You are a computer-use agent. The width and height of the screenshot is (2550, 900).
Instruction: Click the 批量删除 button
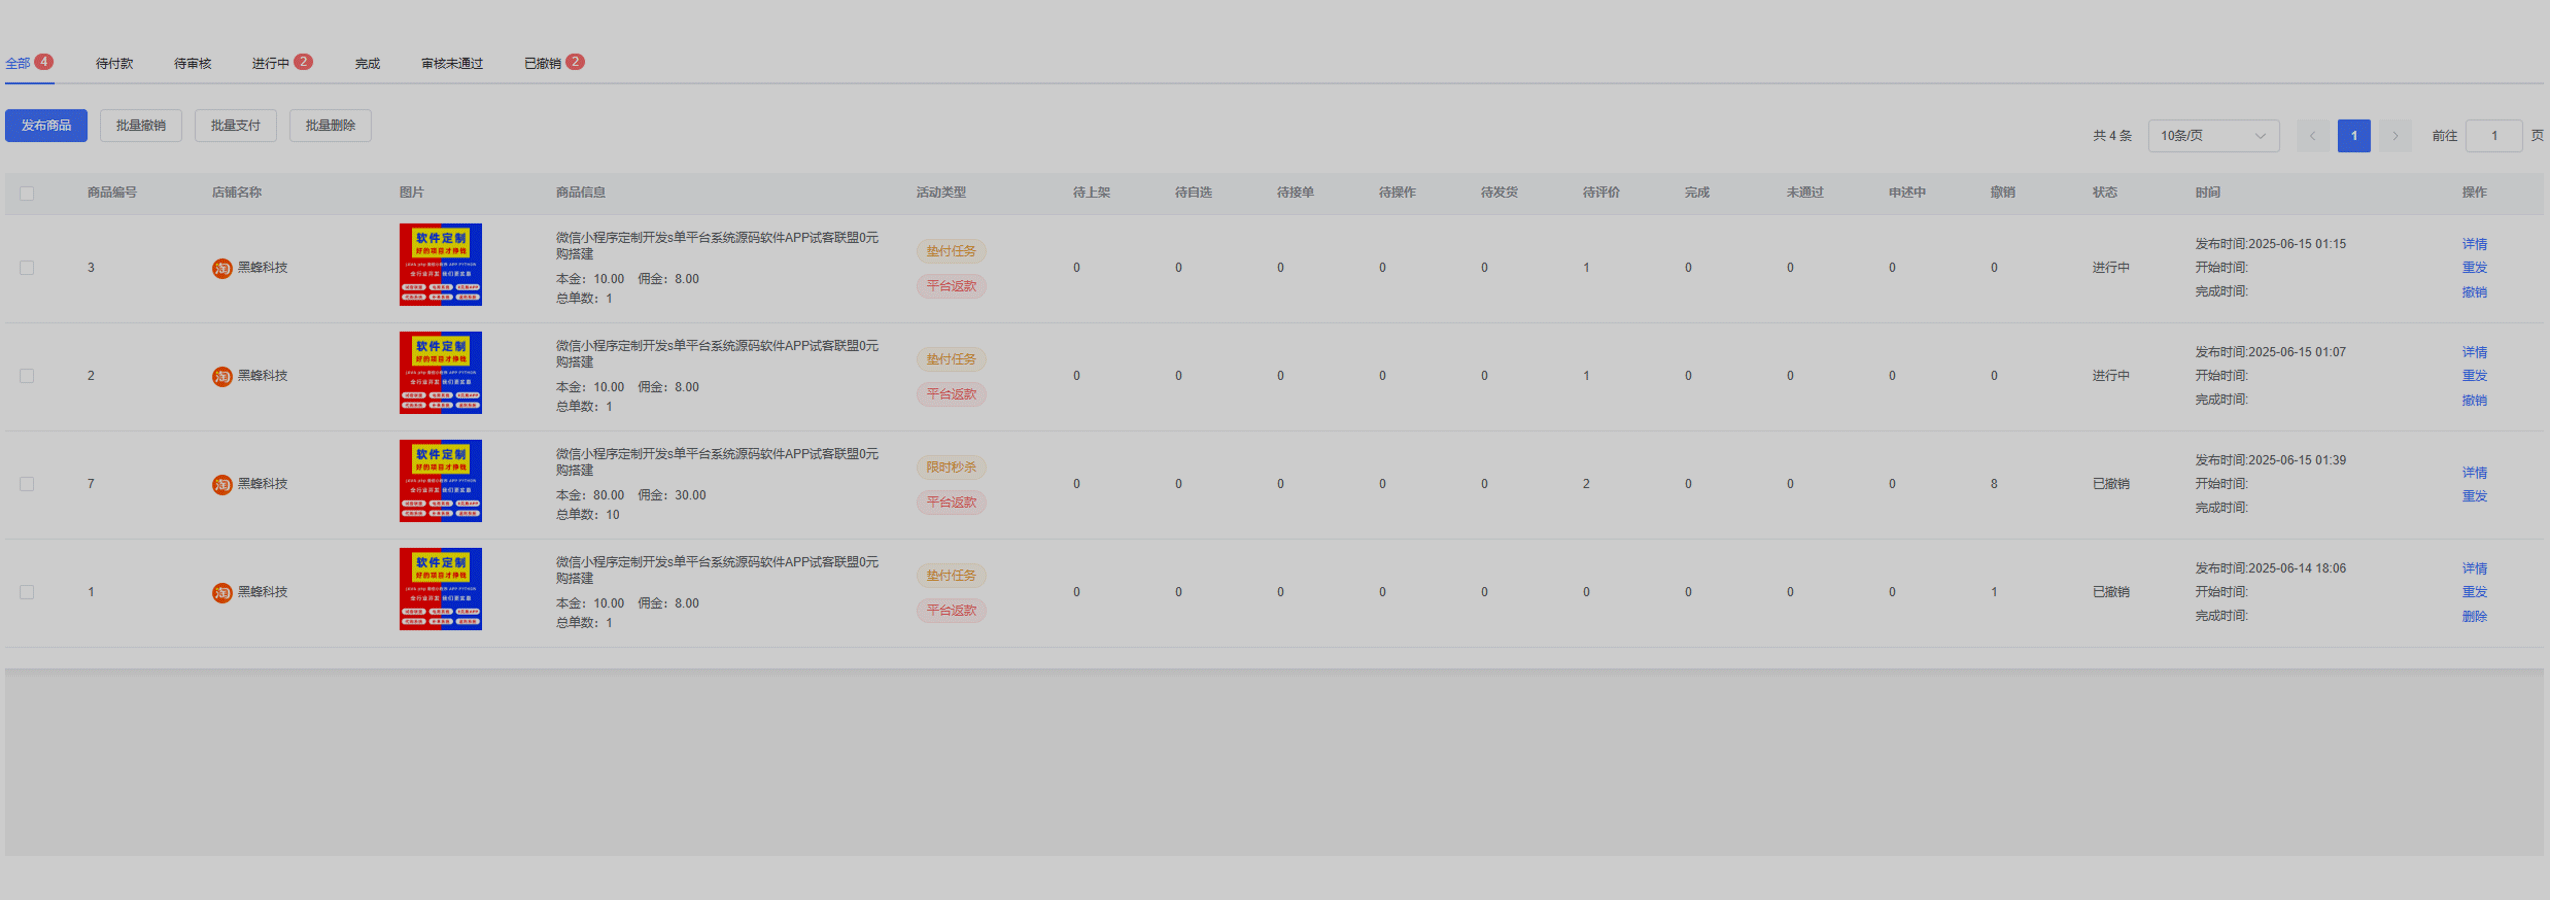pyautogui.click(x=330, y=126)
